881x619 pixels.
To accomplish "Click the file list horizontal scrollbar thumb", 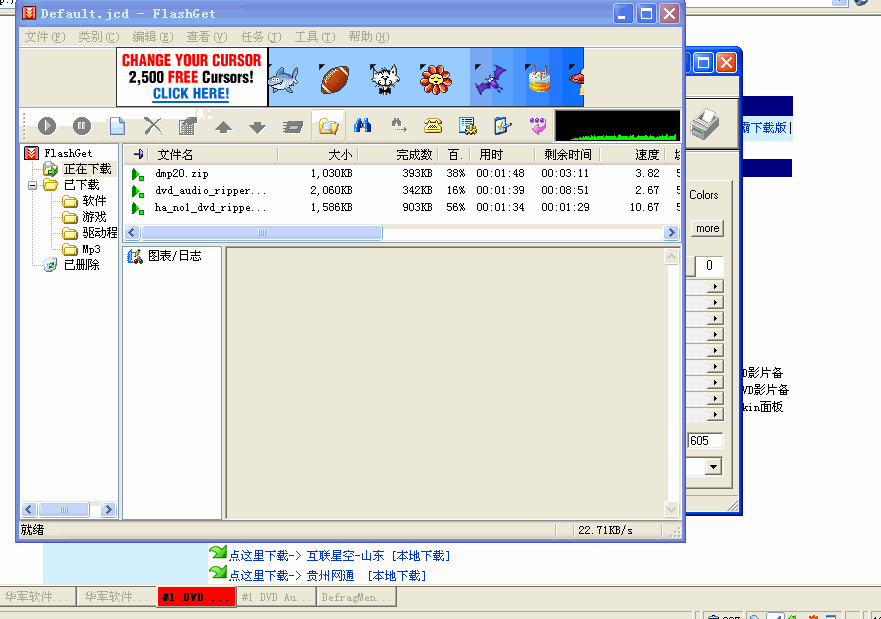I will tap(262, 233).
